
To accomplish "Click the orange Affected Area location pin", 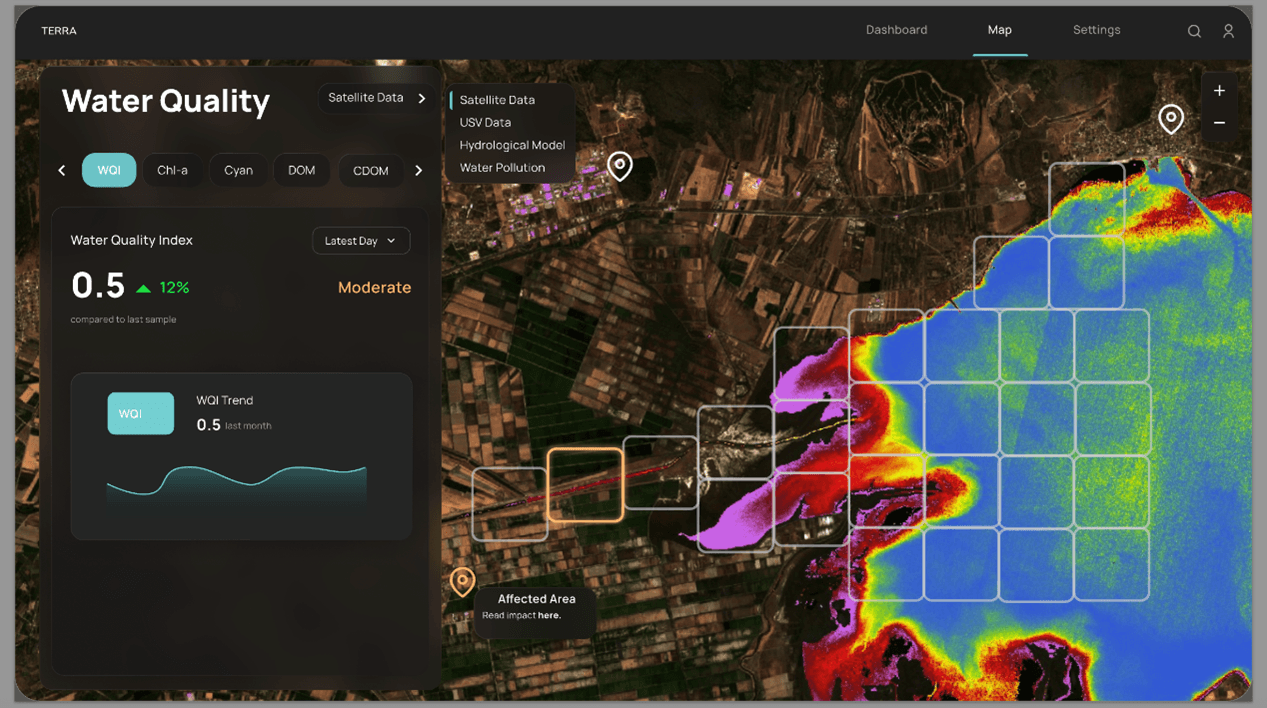I will coord(462,580).
